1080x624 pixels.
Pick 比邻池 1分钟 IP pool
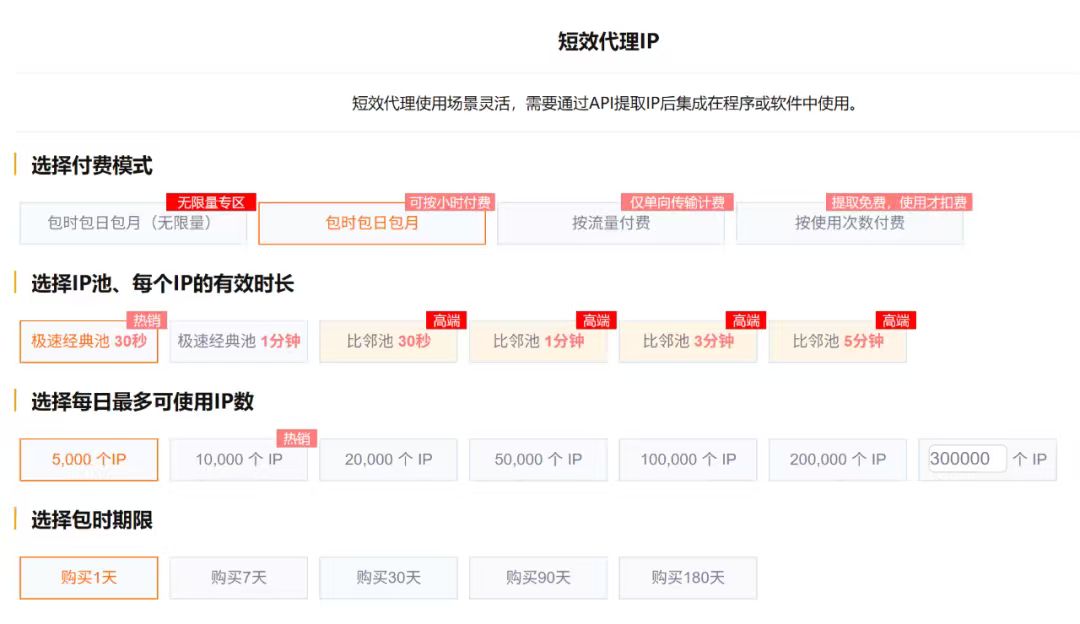(538, 341)
